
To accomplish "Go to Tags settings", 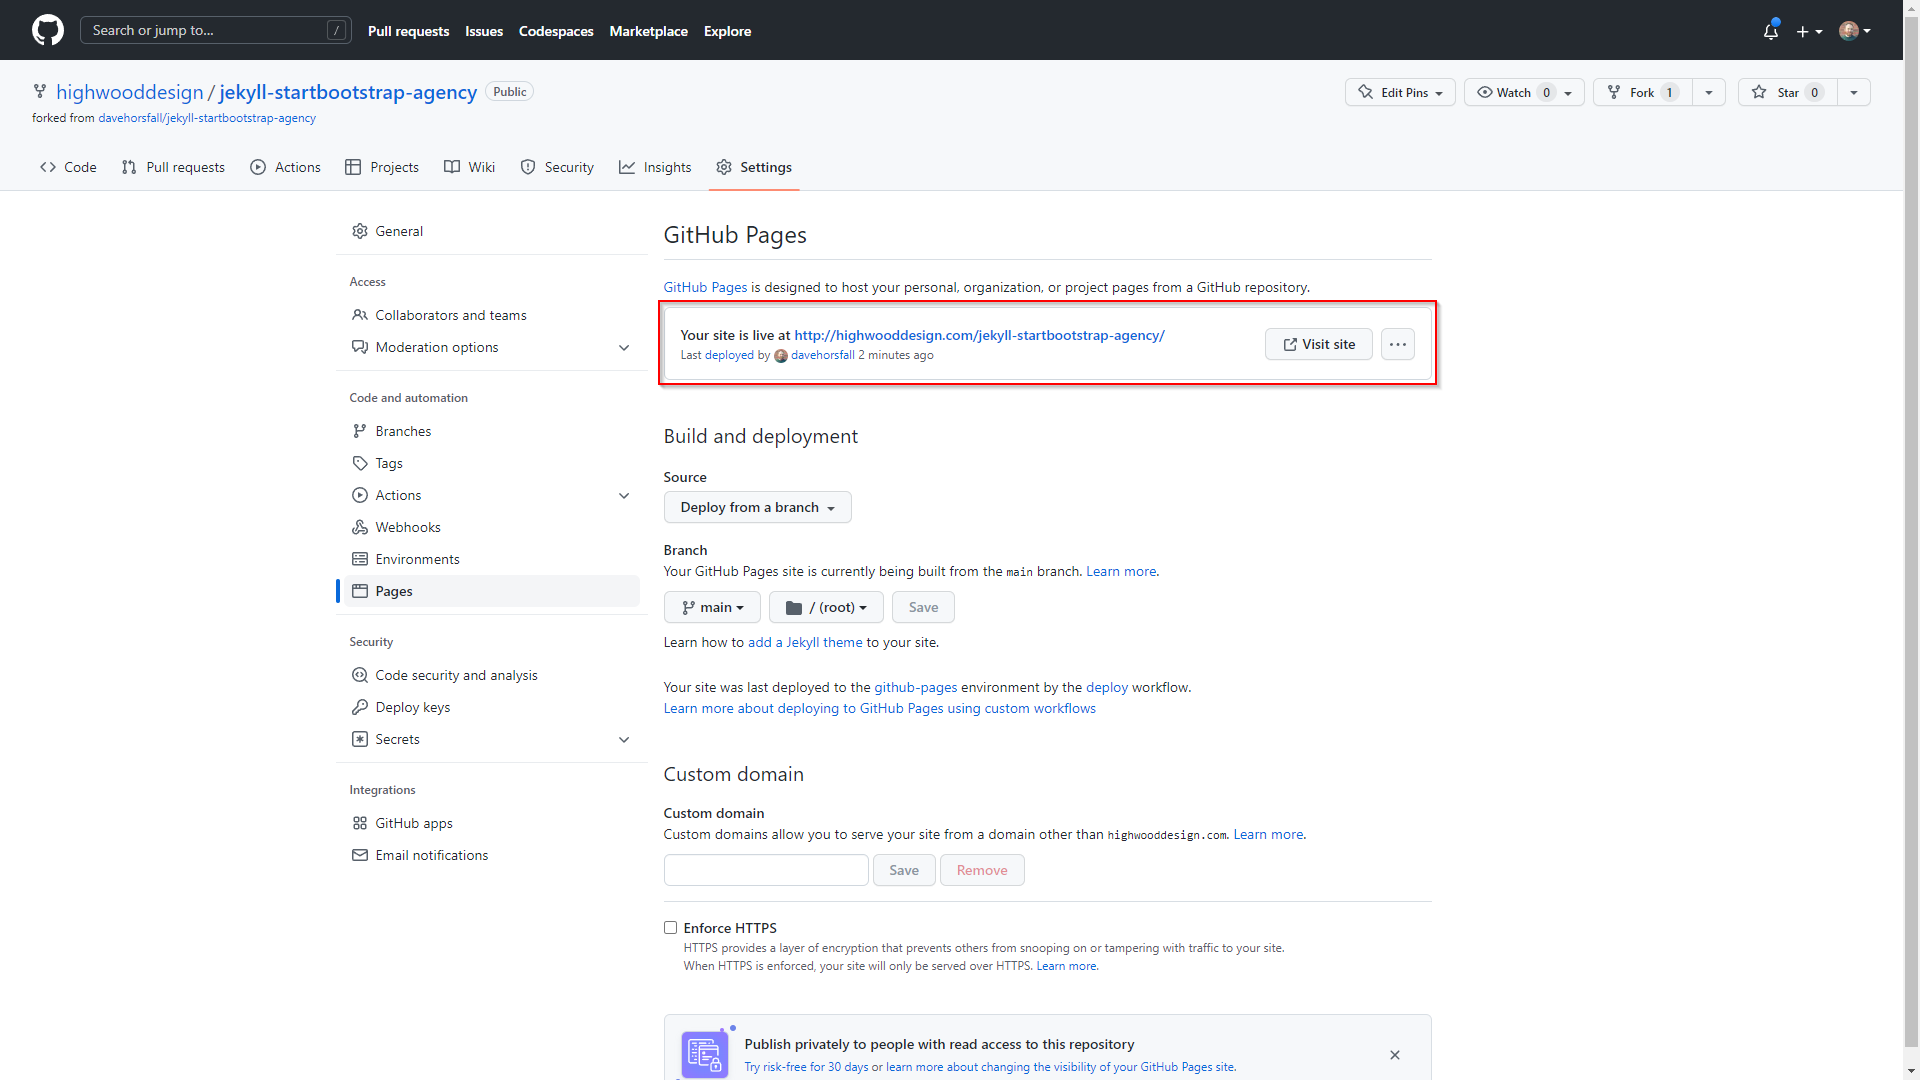I will (x=388, y=463).
